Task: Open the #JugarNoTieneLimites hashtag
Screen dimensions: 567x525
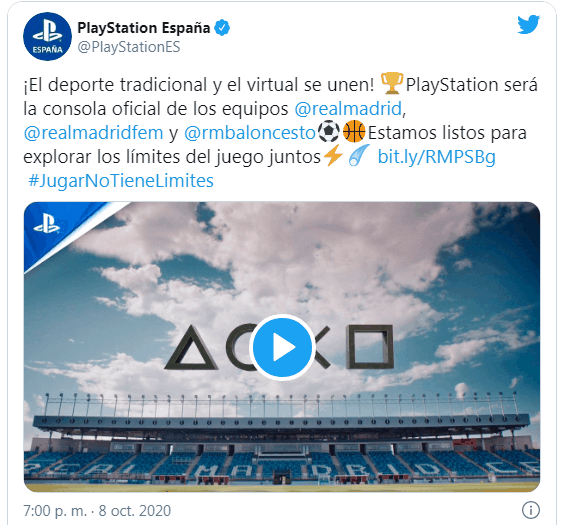Action: click(x=121, y=181)
